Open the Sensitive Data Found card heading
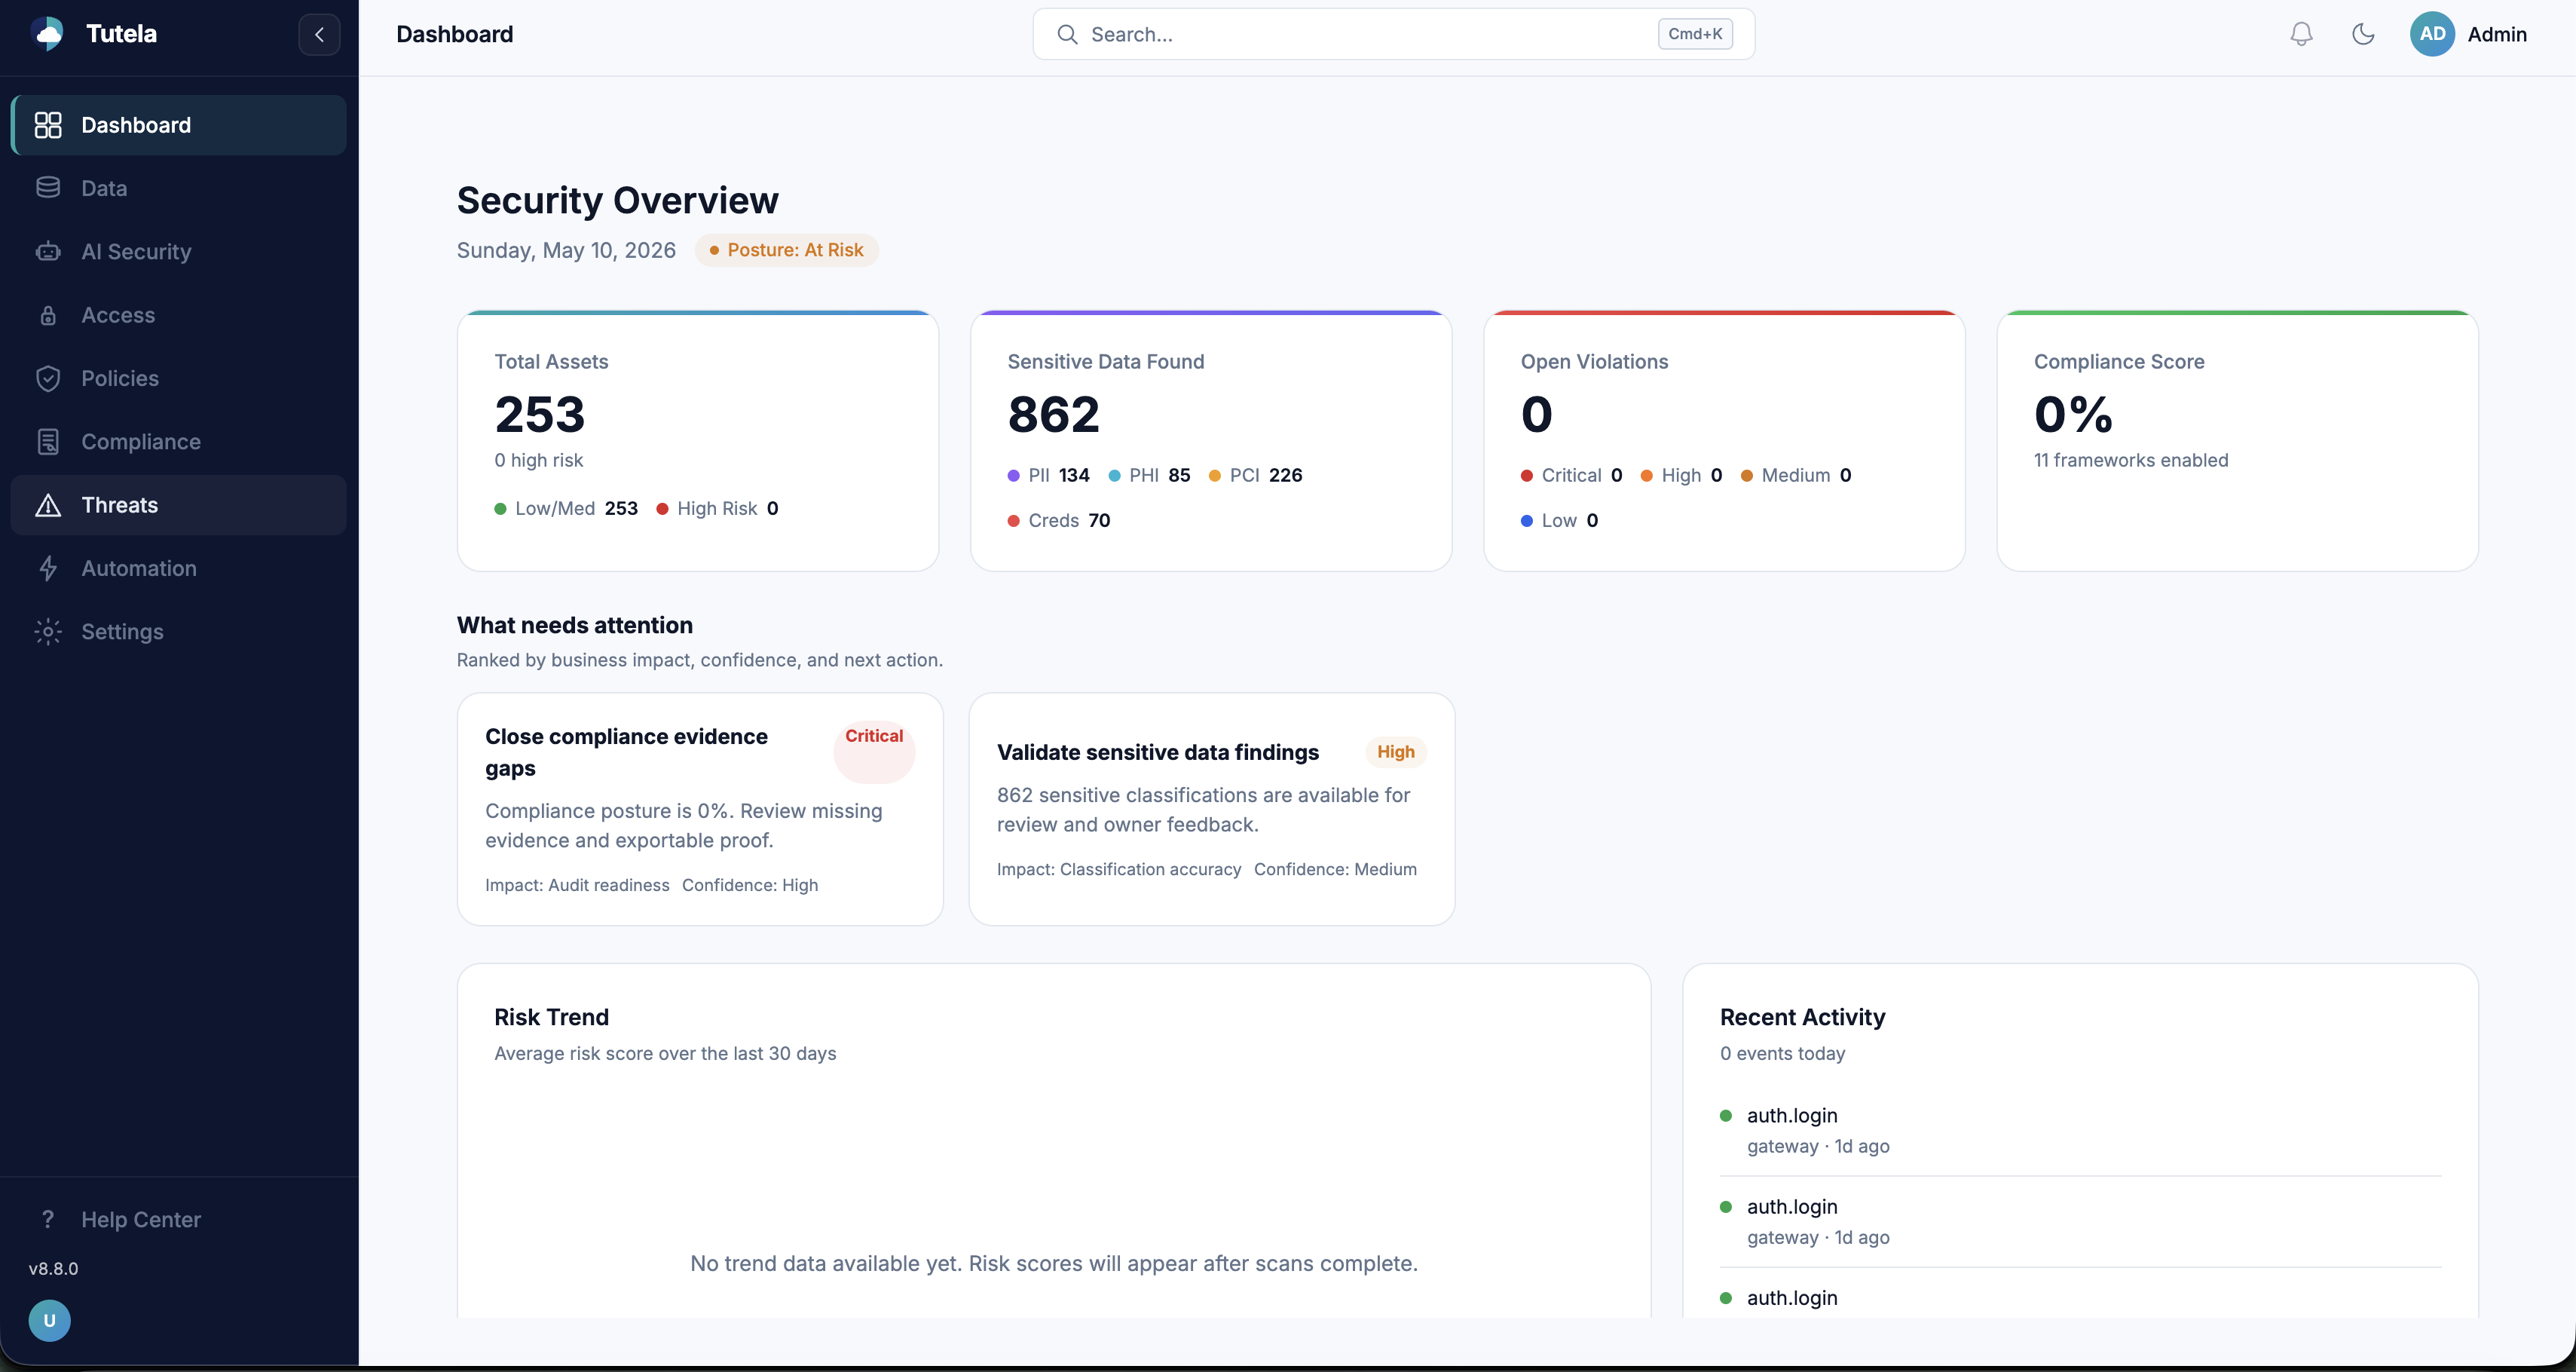Image resolution: width=2576 pixels, height=1372 pixels. click(1105, 361)
